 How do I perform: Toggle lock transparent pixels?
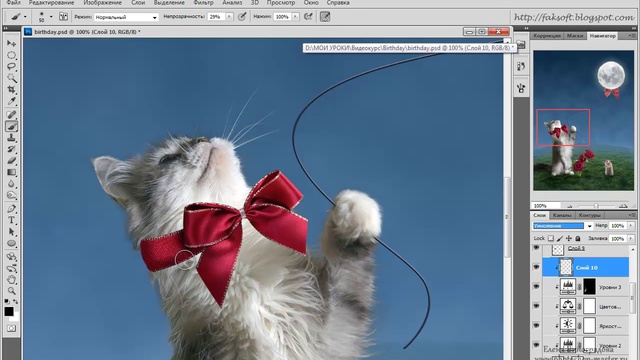pos(551,238)
